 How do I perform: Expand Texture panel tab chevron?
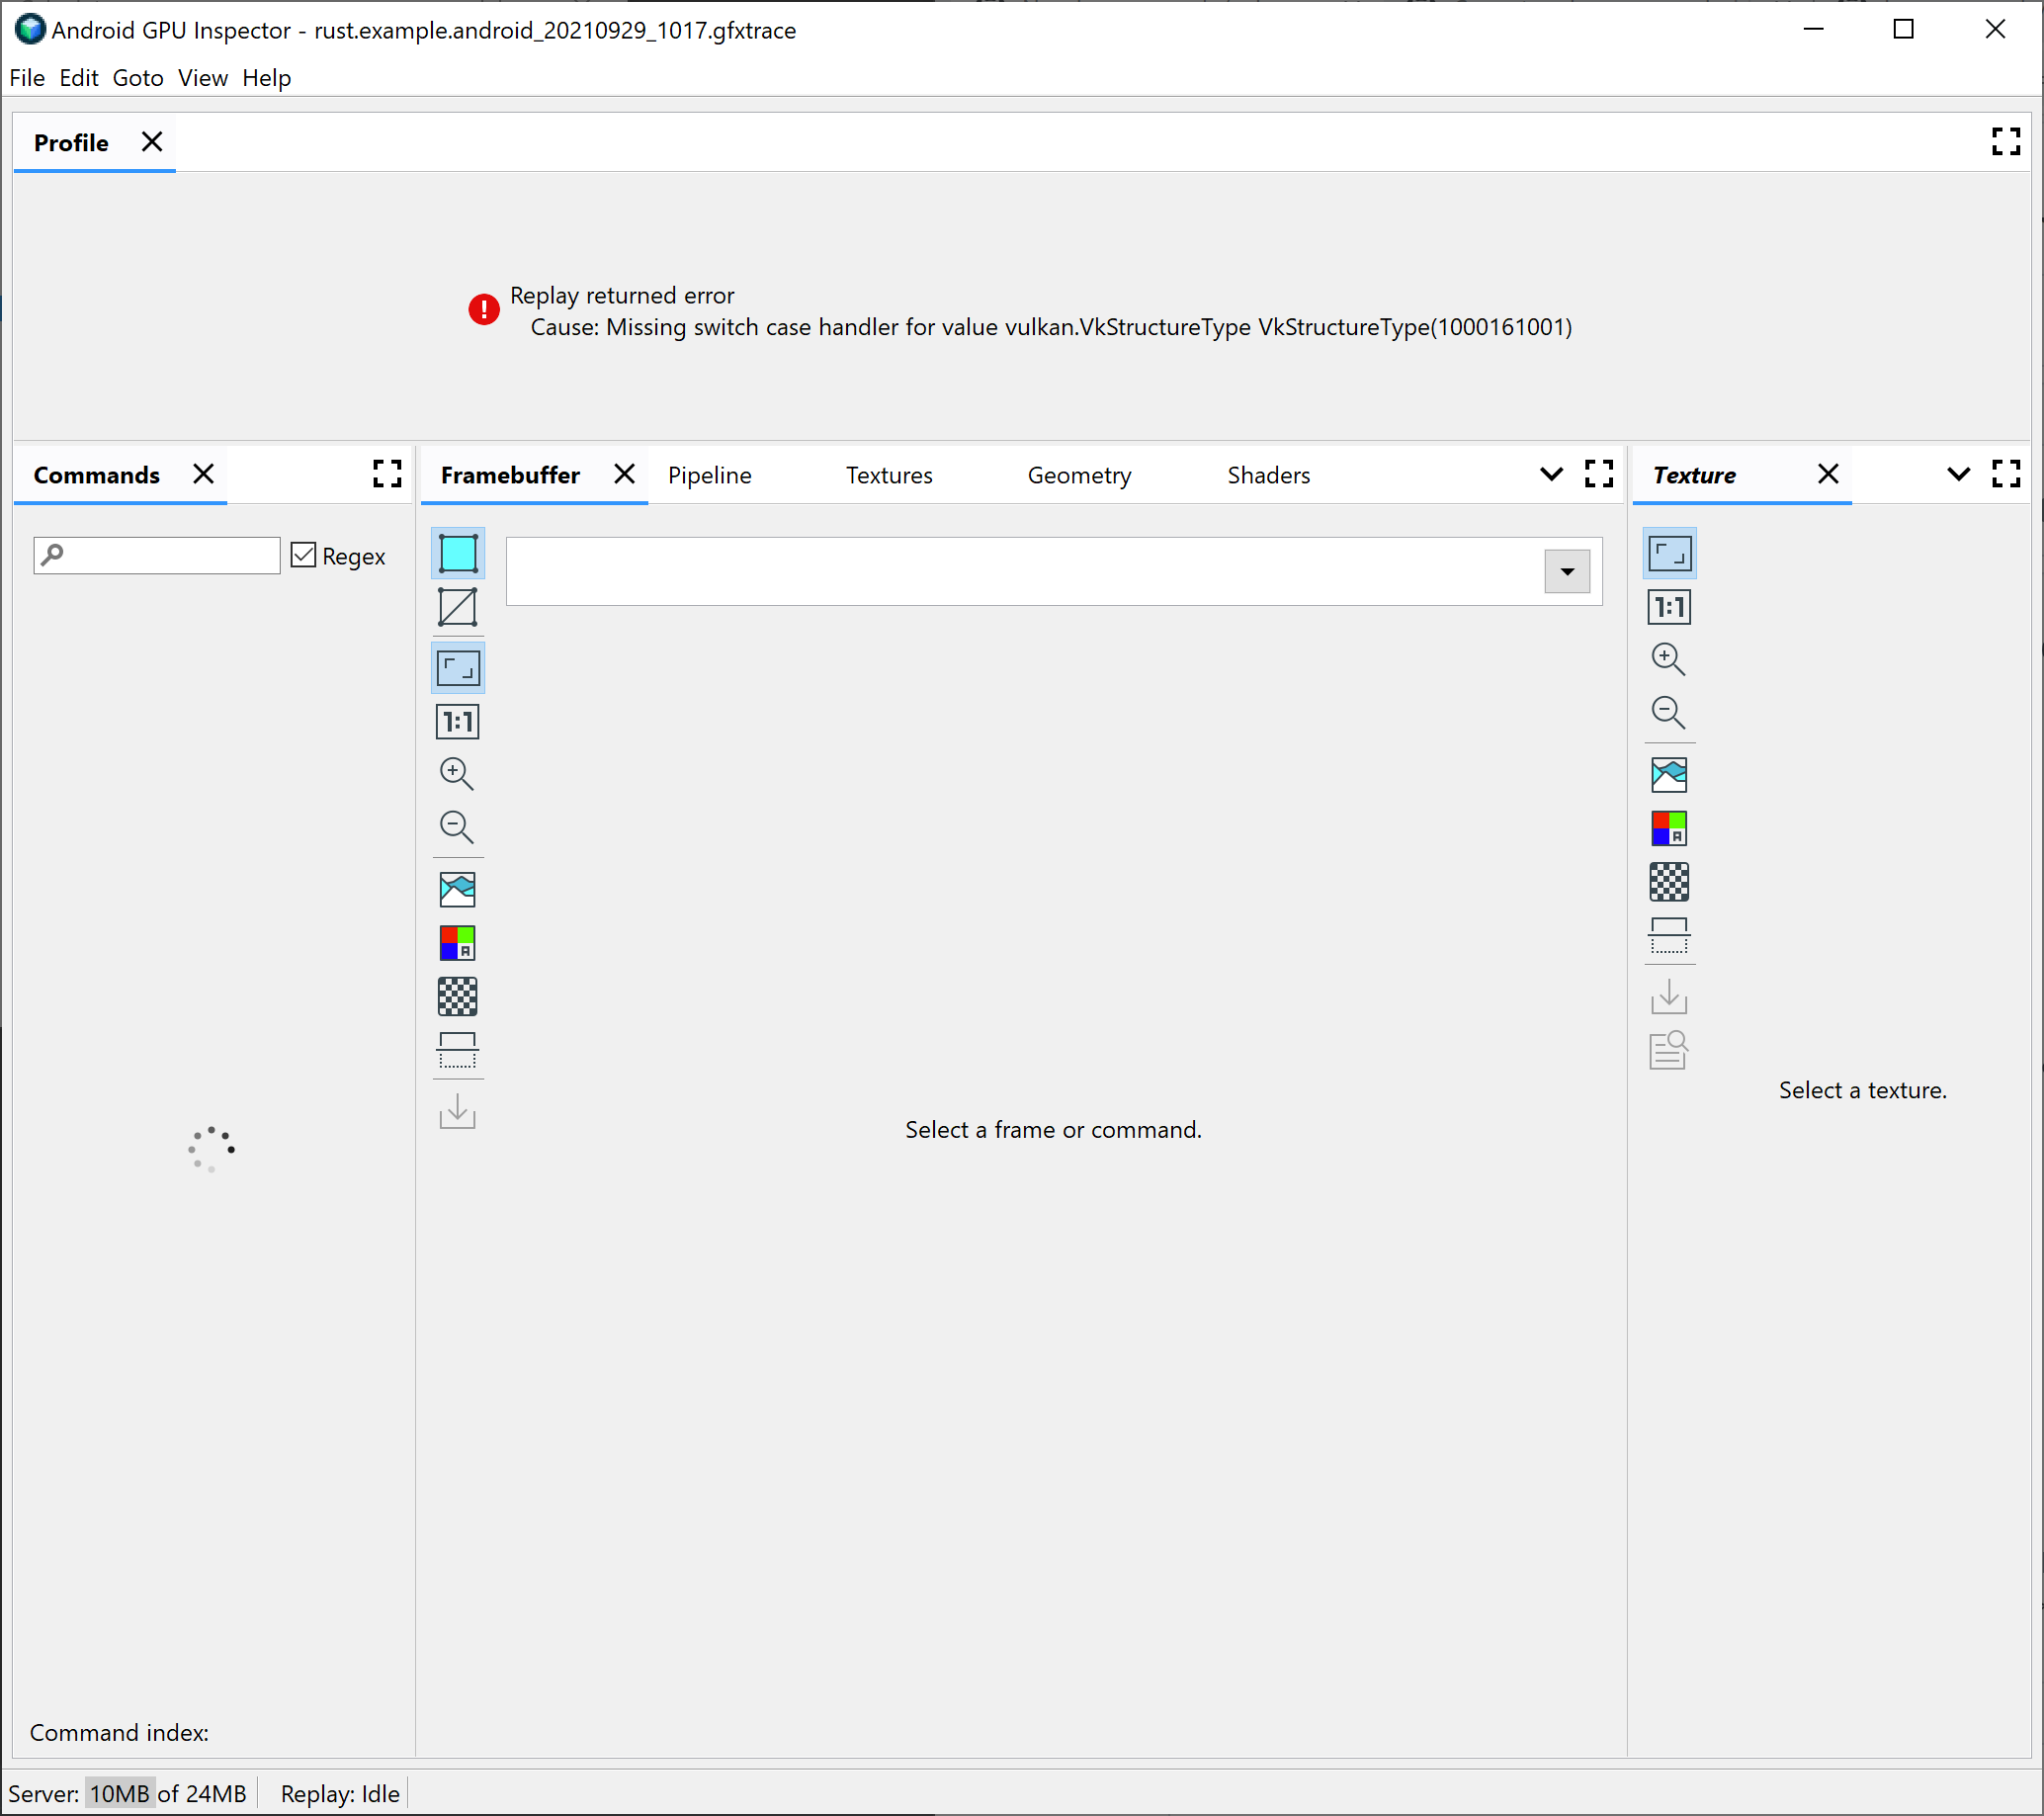coord(1958,474)
